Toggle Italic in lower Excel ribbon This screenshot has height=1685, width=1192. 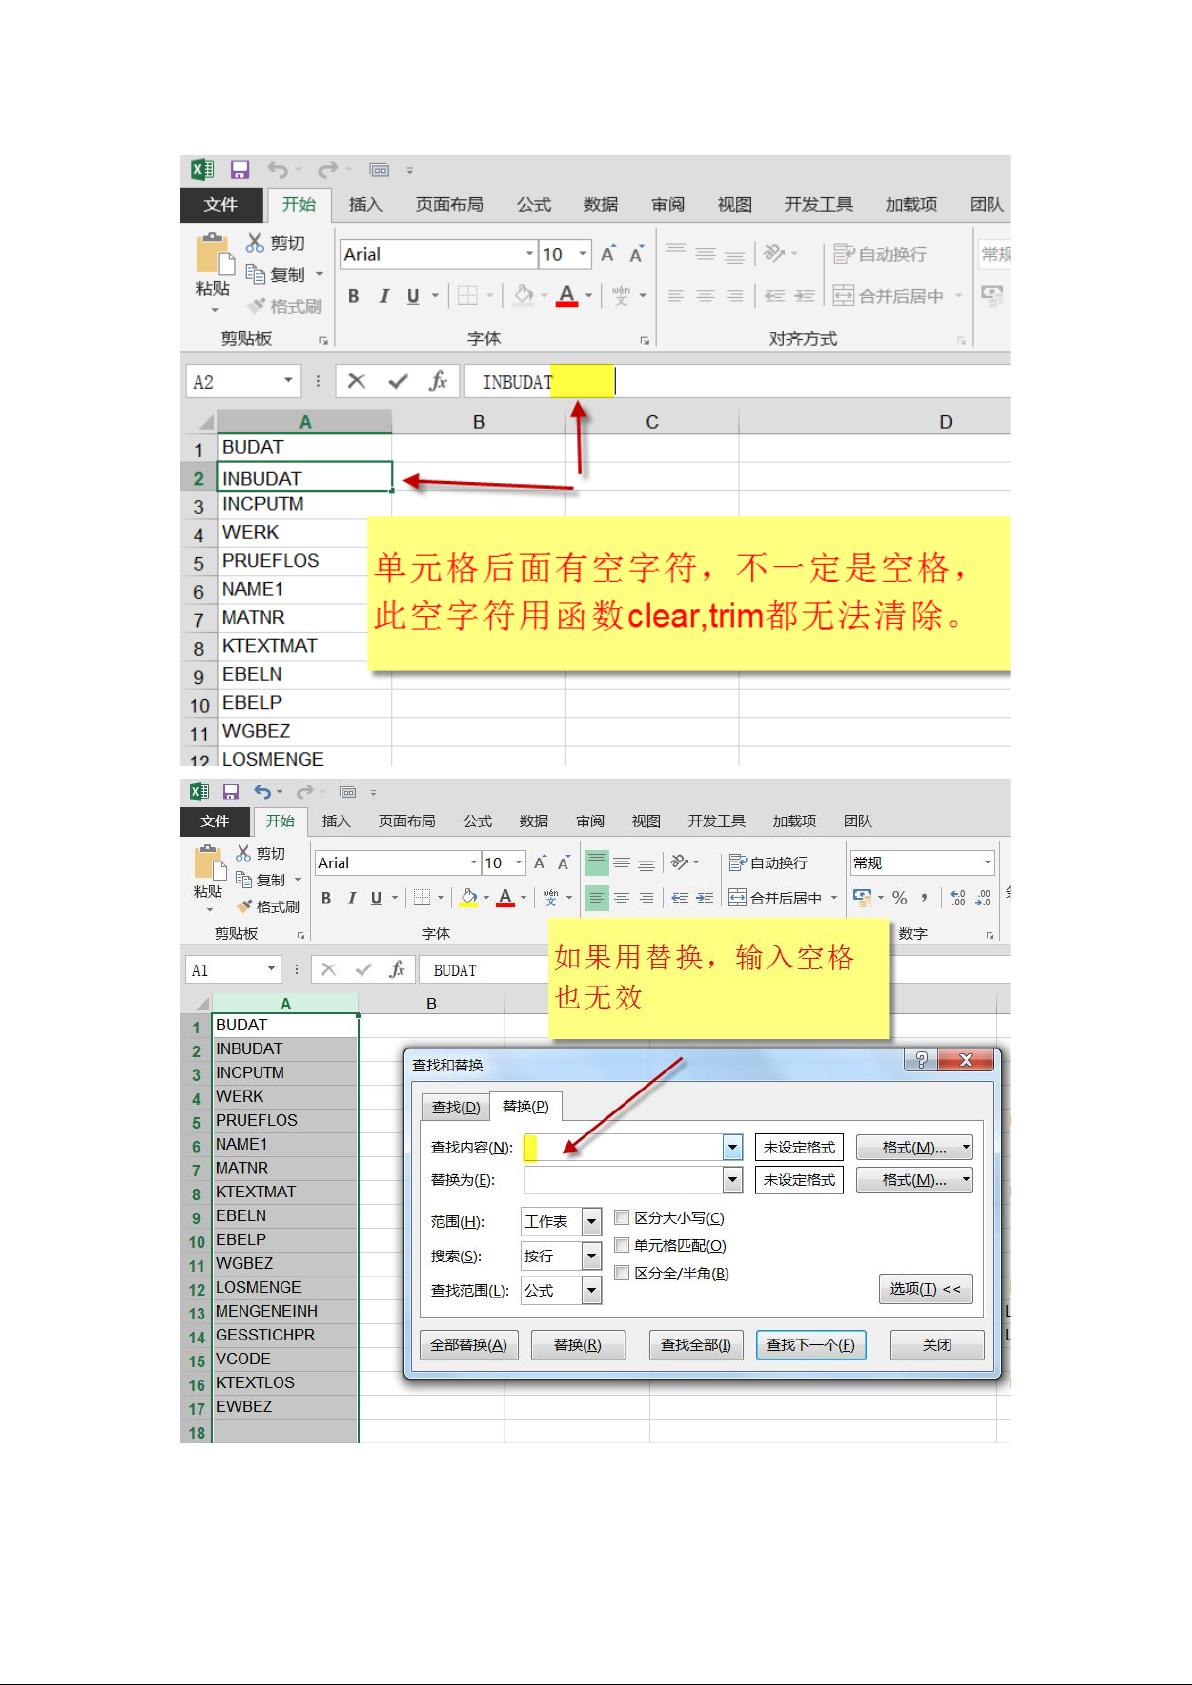tap(352, 898)
